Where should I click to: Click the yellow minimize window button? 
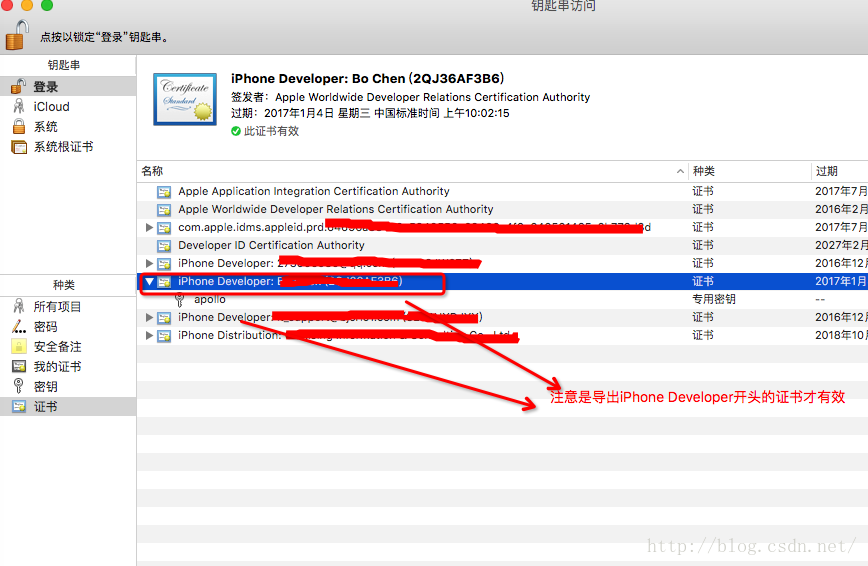point(27,5)
